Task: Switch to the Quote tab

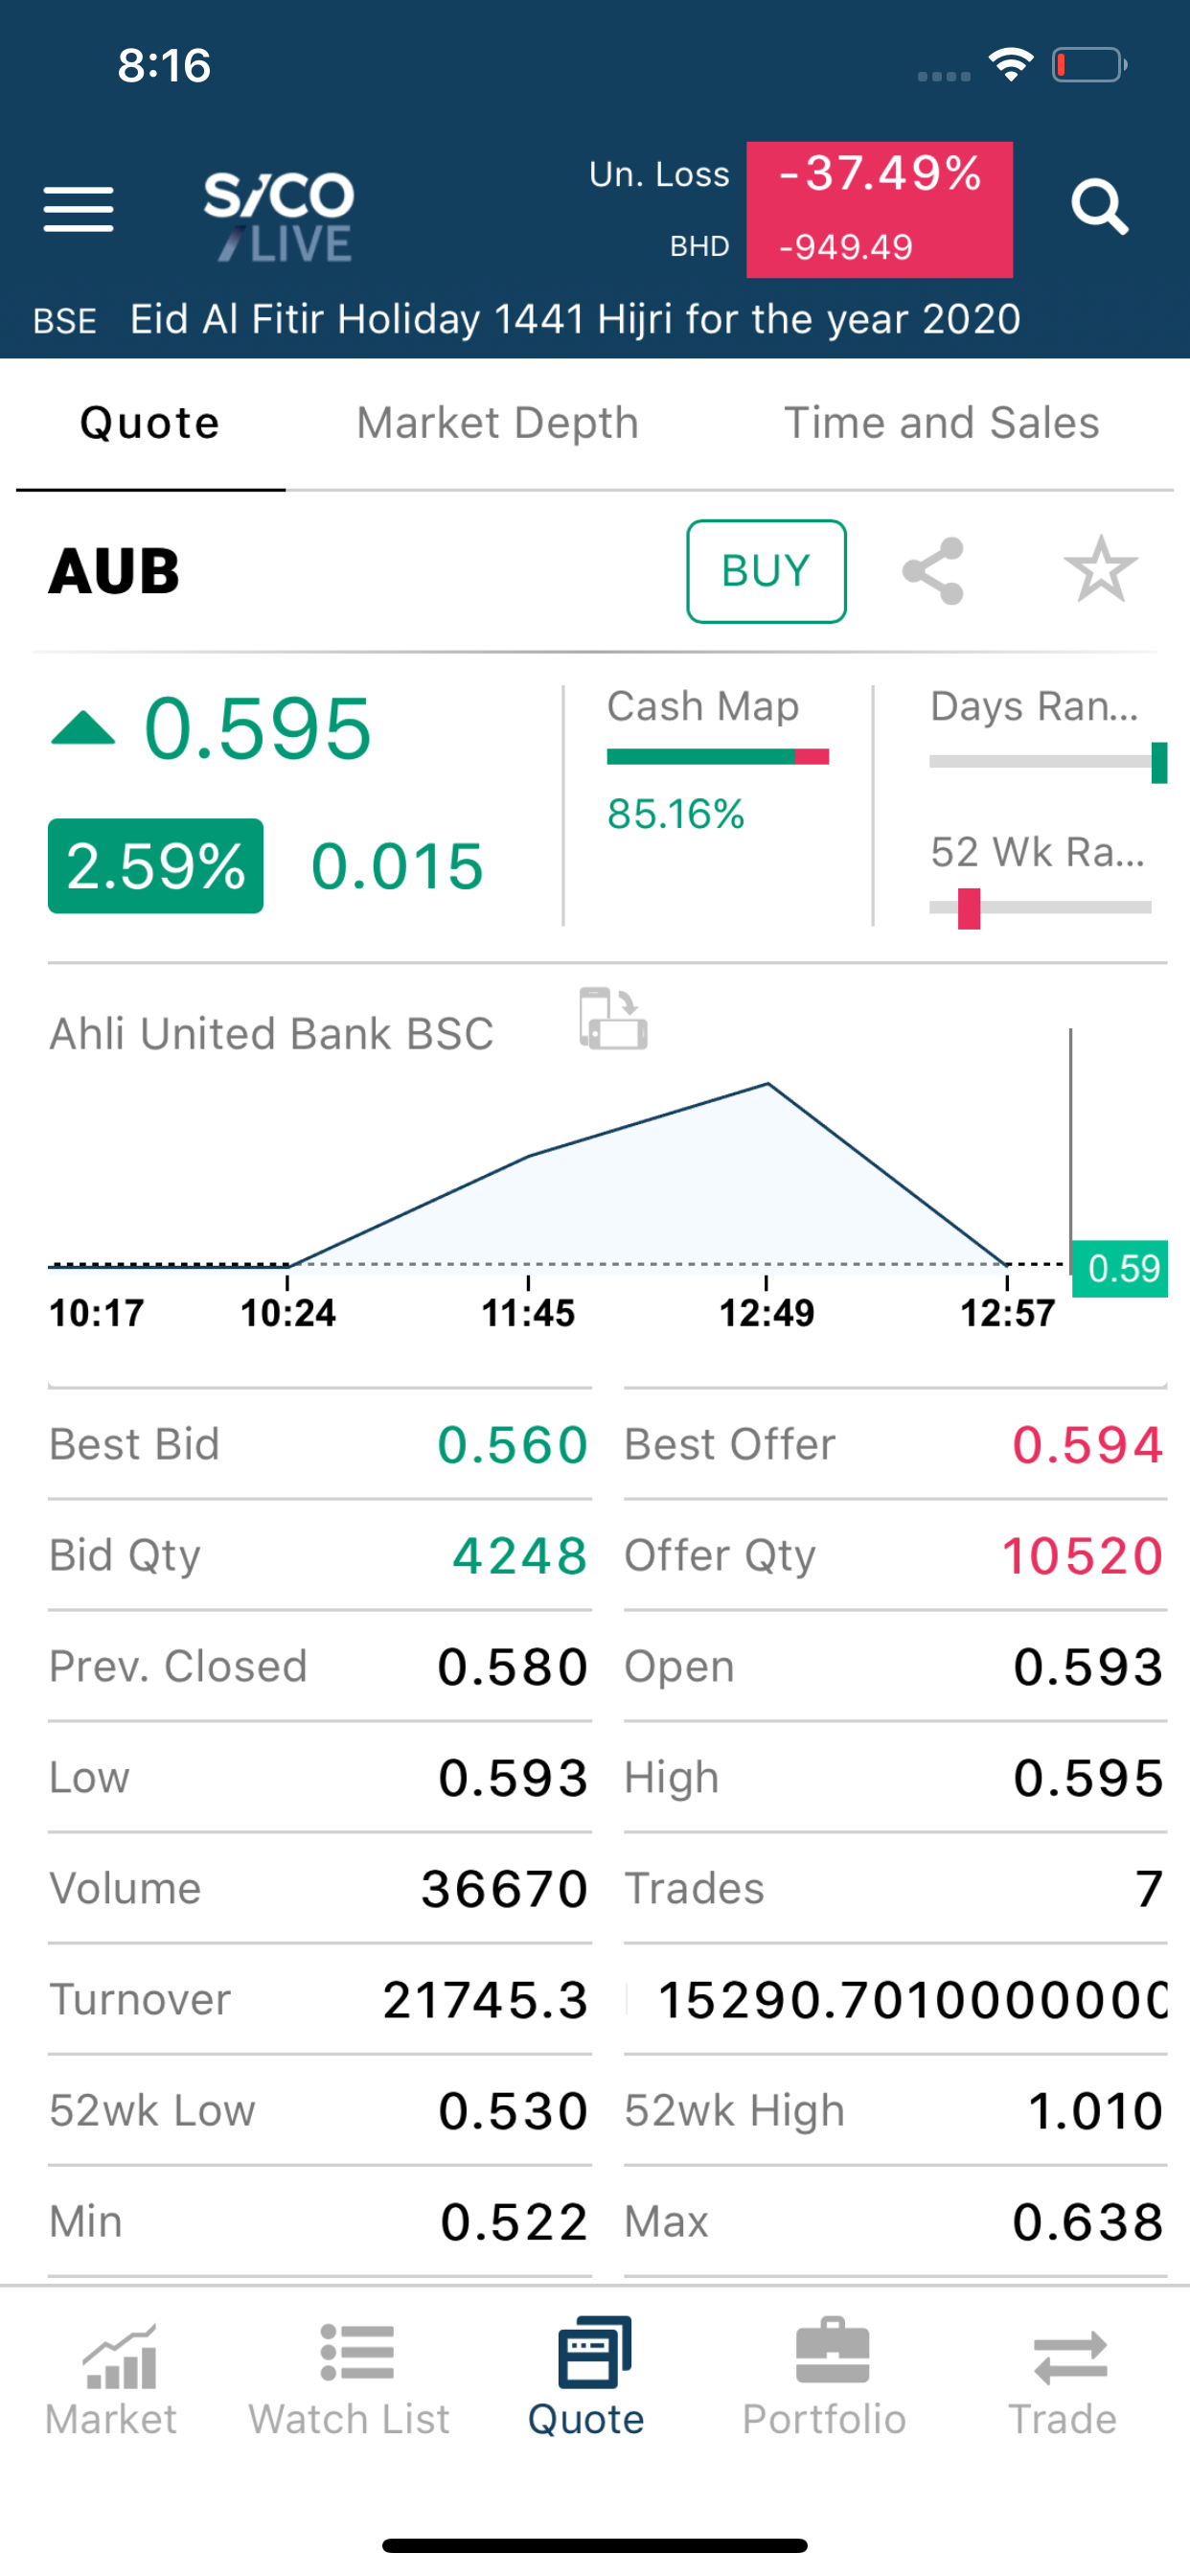Action: click(x=150, y=423)
